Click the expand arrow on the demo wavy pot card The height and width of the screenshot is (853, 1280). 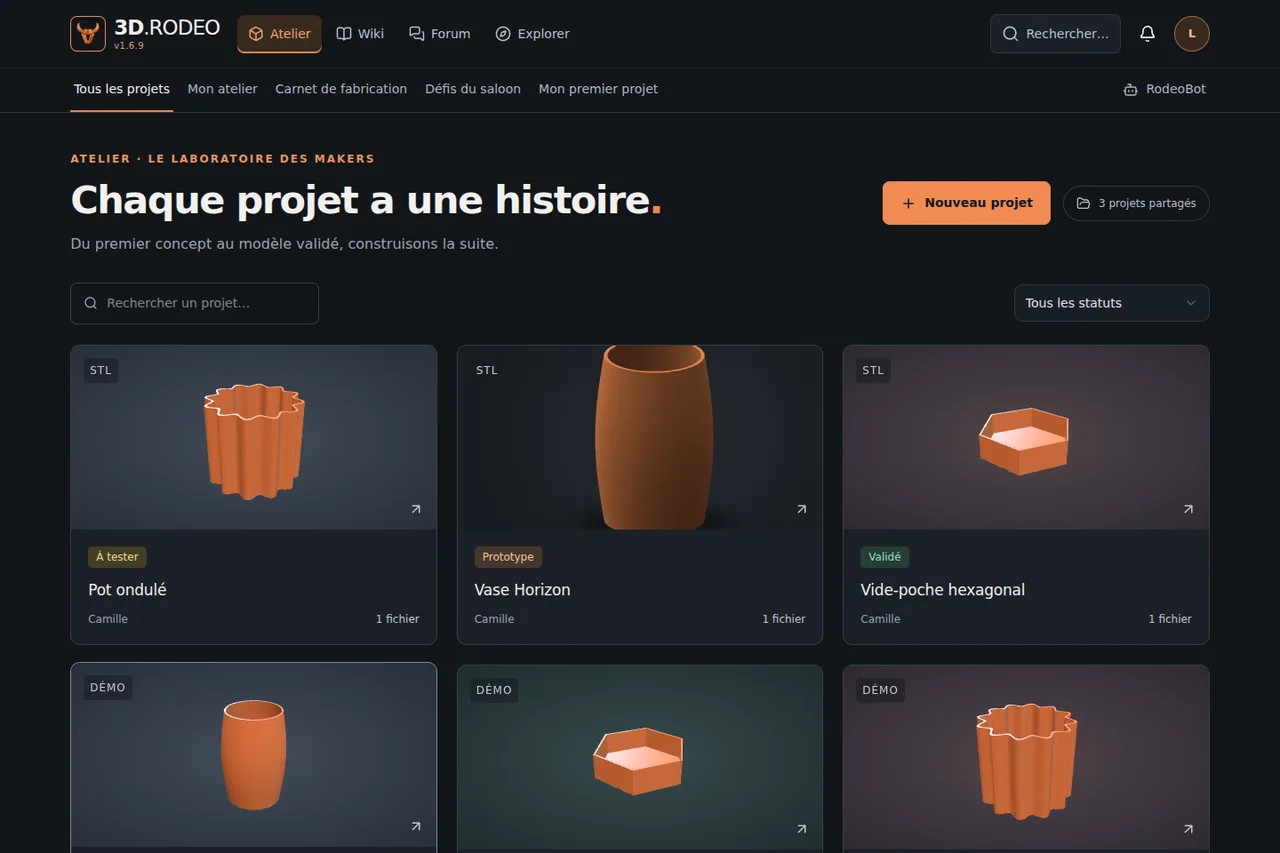click(x=1188, y=829)
